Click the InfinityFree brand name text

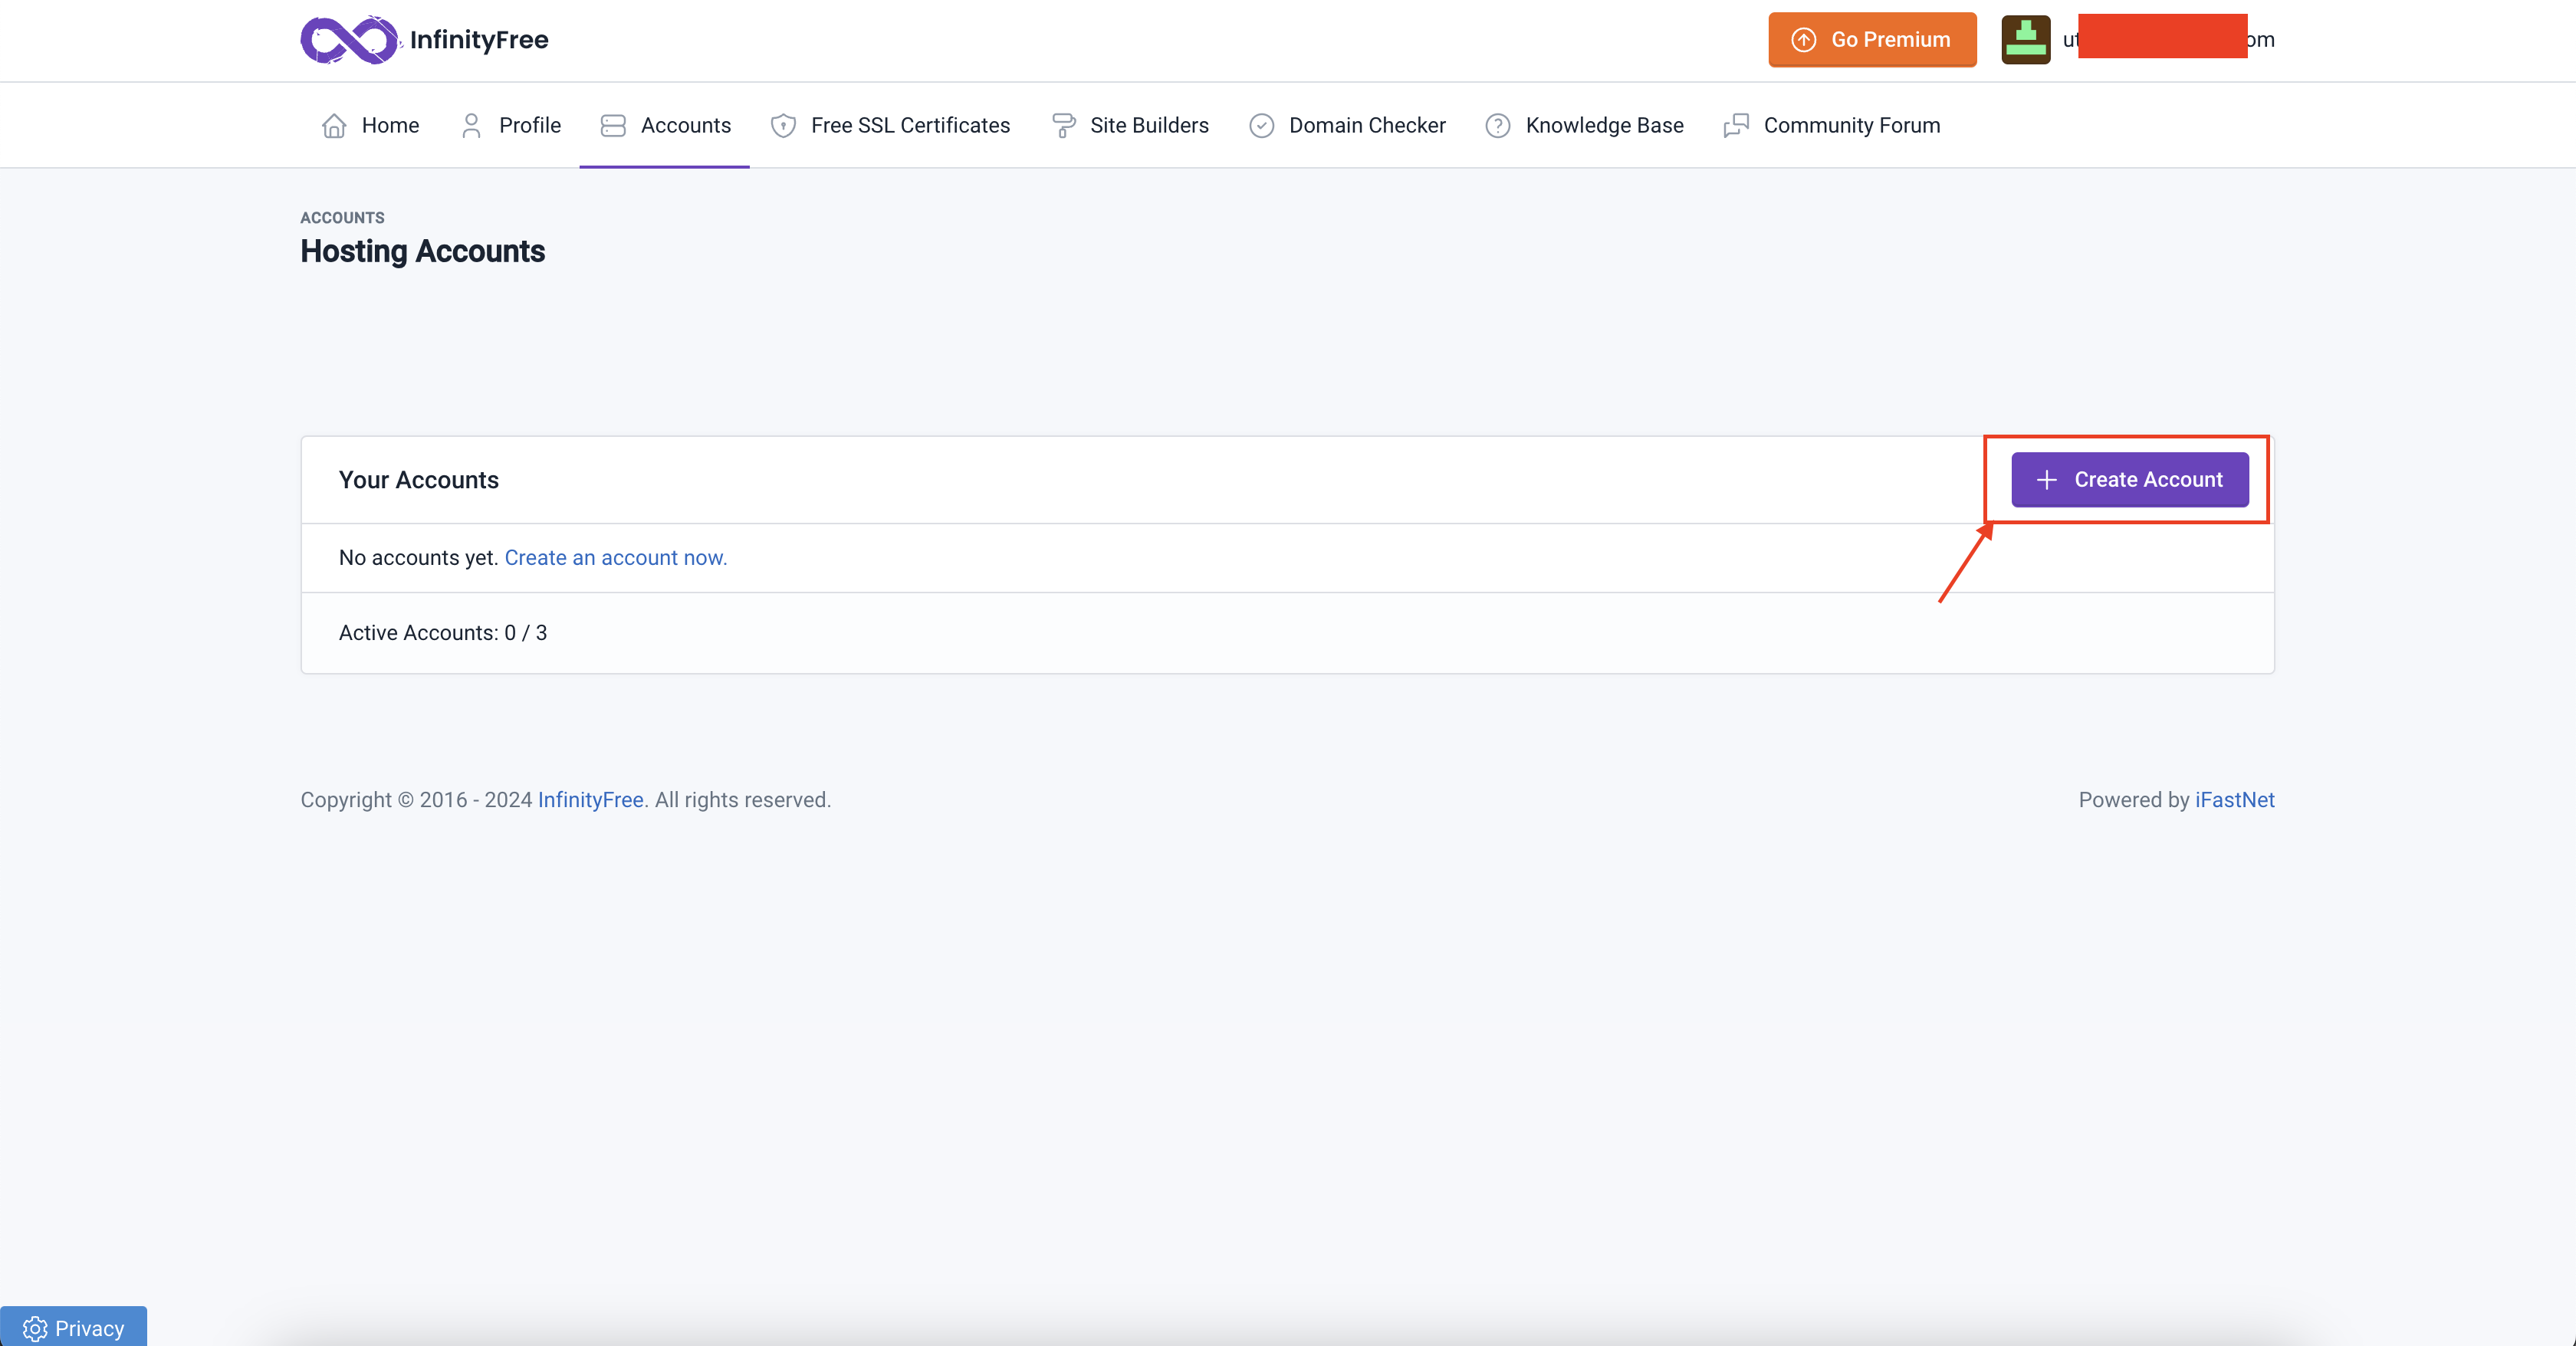[x=479, y=40]
